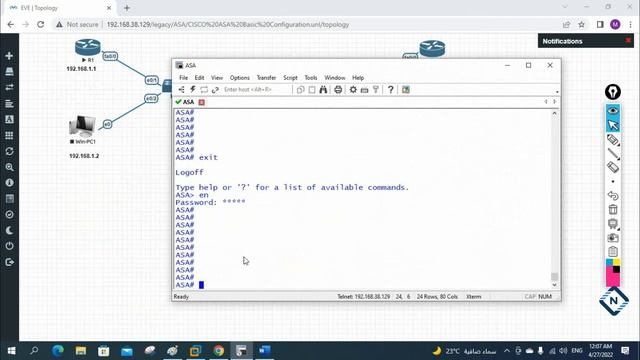Click the Help question mark icon
The height and width of the screenshot is (360, 640).
click(391, 89)
